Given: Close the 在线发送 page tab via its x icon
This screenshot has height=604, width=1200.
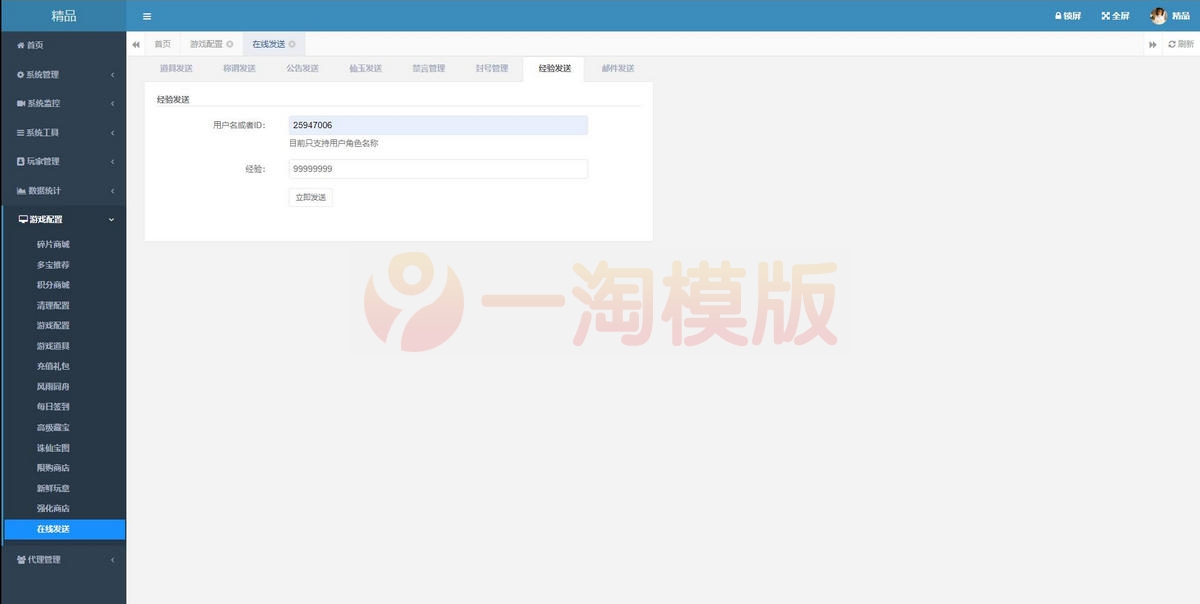Looking at the screenshot, I should [x=292, y=44].
